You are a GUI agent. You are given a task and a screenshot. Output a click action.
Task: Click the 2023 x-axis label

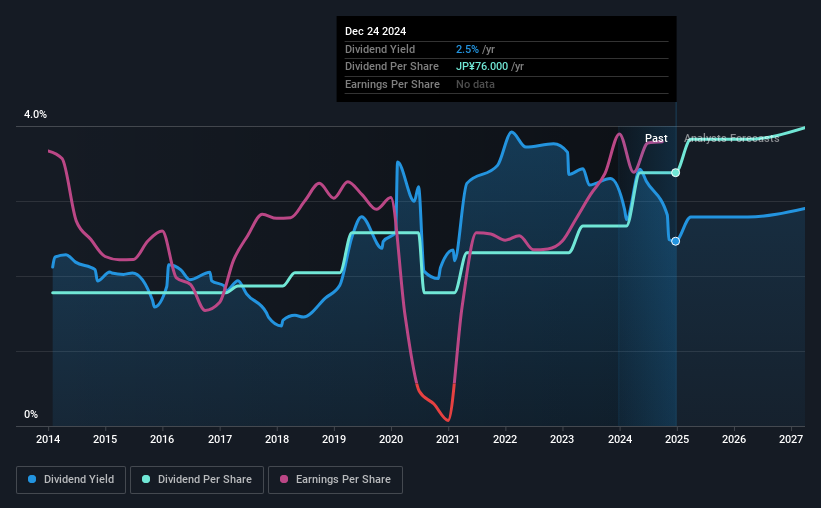pos(562,439)
